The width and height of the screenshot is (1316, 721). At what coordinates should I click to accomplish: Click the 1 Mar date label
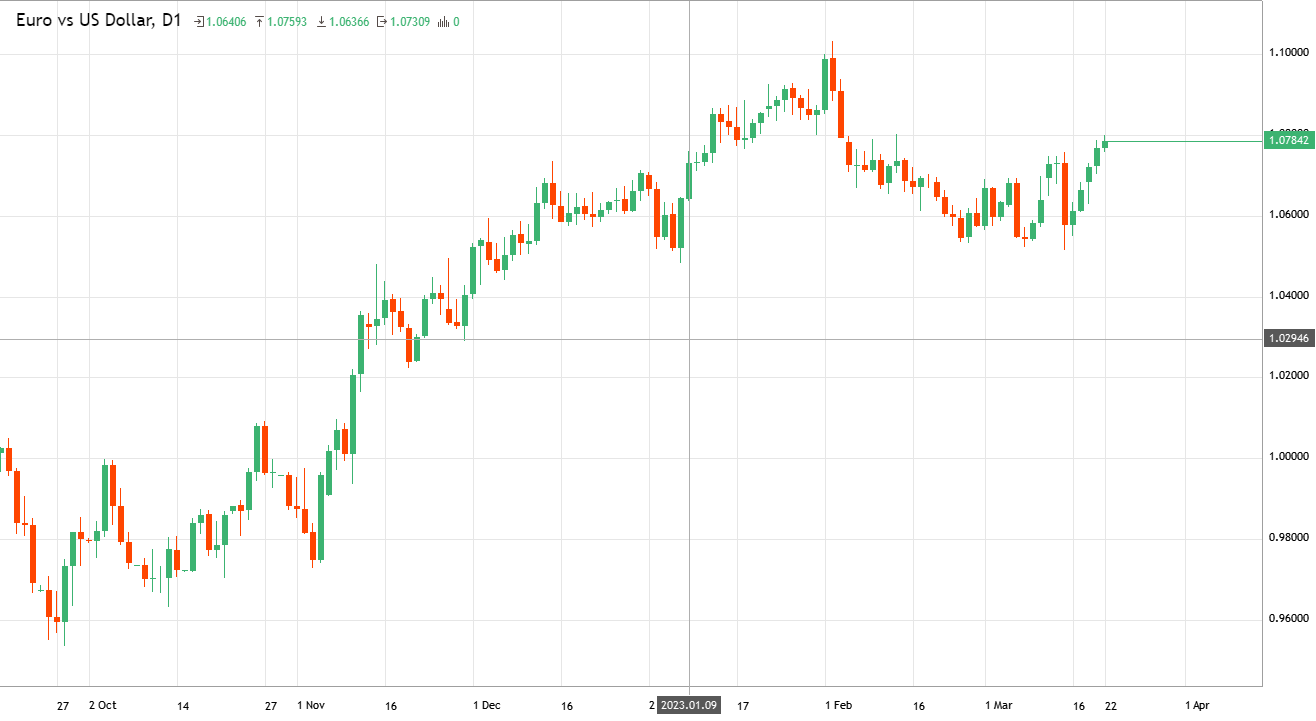(998, 705)
